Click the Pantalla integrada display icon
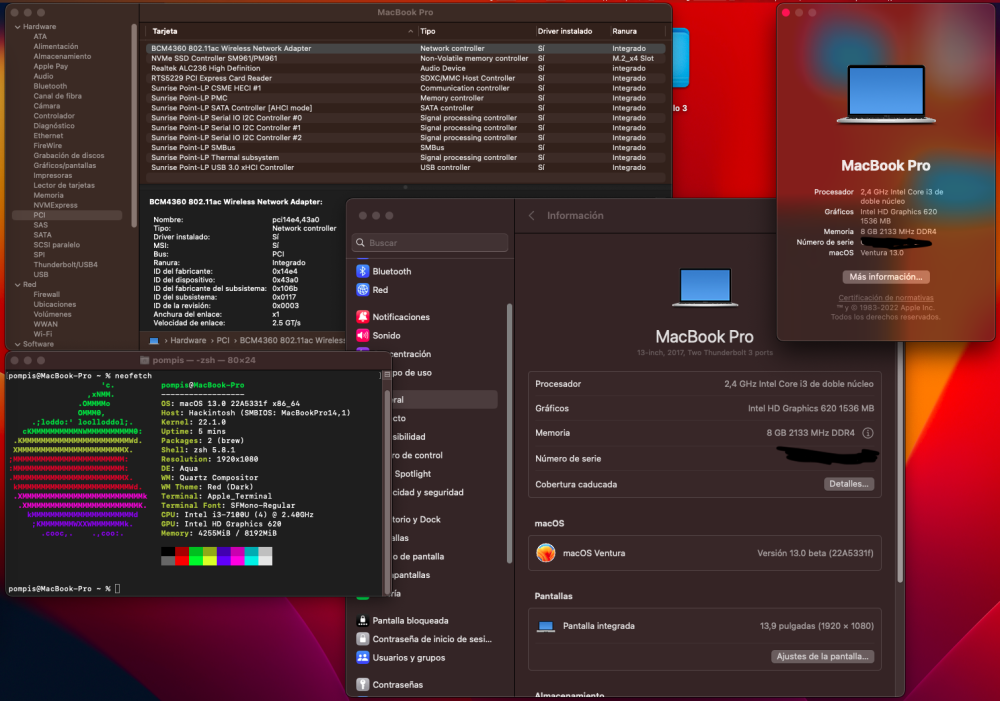Viewport: 1000px width, 701px height. click(x=546, y=626)
